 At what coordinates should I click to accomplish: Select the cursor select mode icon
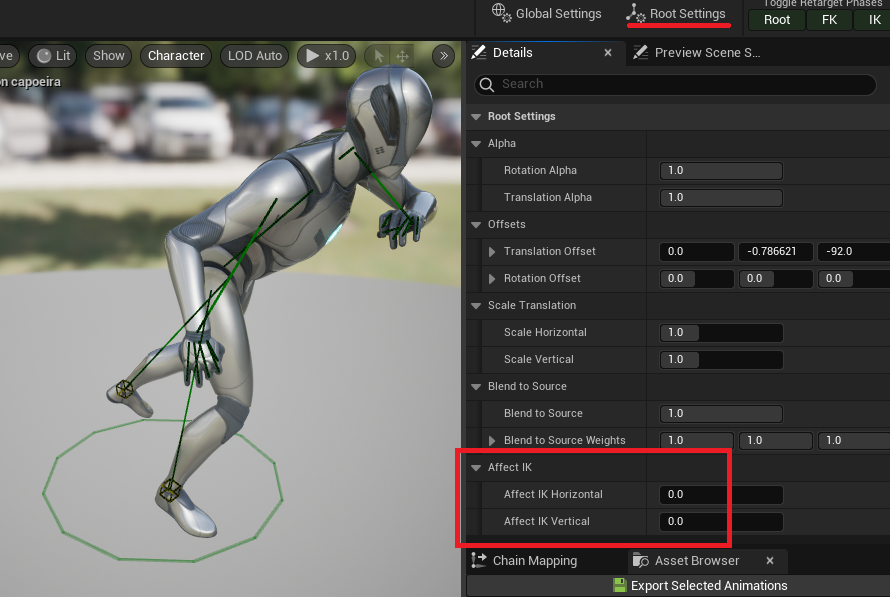tap(379, 56)
